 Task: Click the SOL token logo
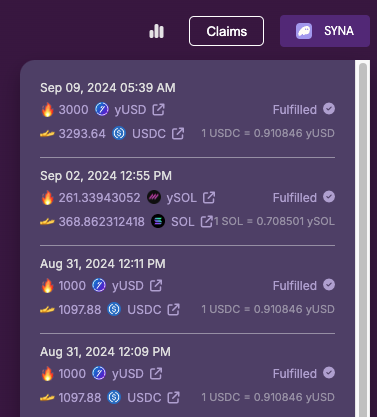tap(158, 221)
